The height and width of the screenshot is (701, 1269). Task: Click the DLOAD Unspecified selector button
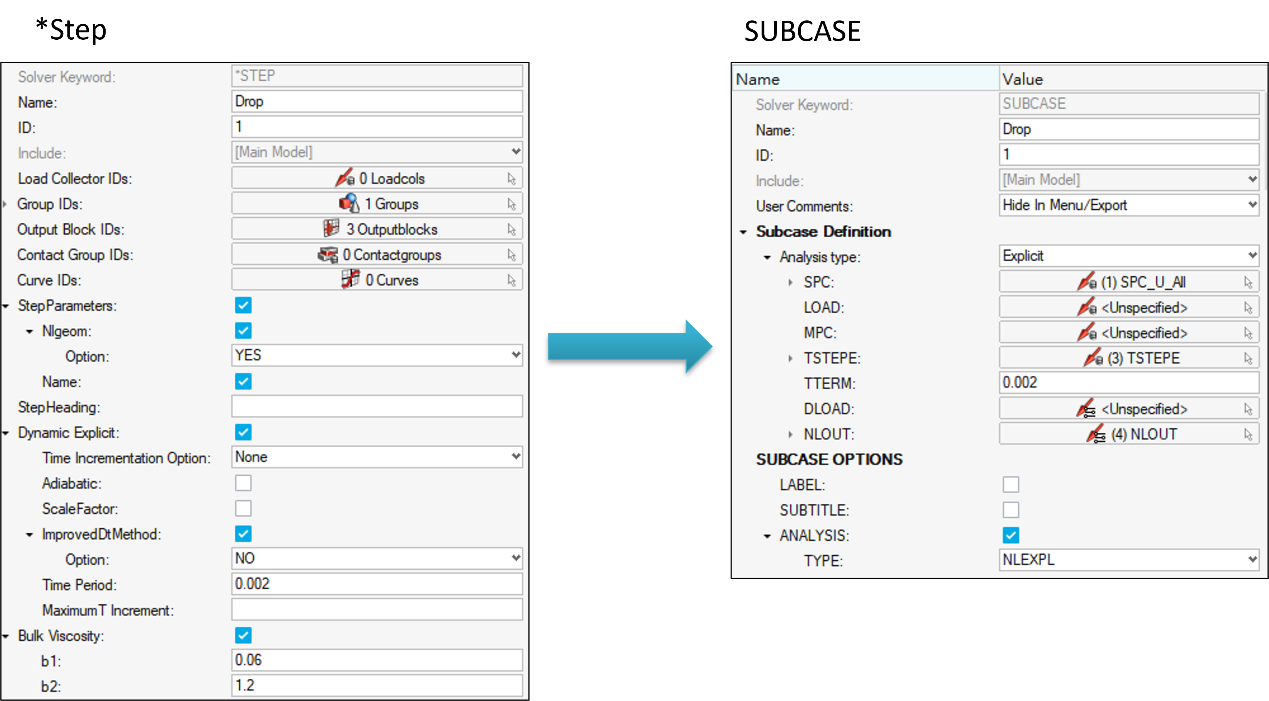[x=1129, y=409]
